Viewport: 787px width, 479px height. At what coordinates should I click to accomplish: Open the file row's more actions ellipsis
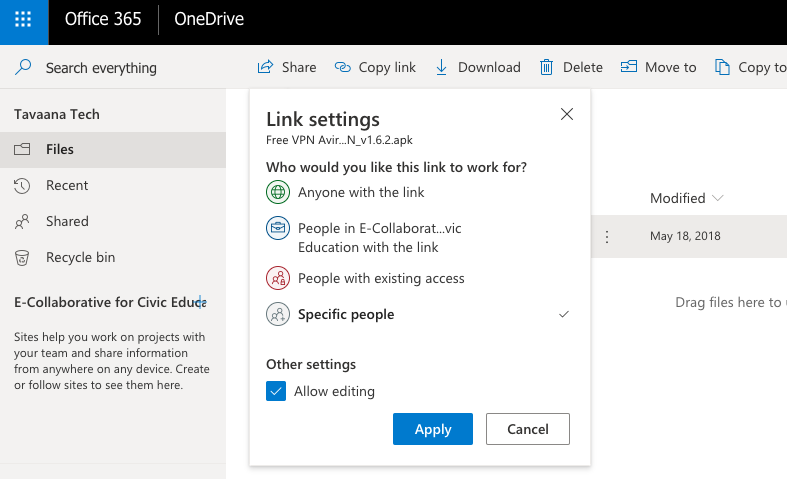pos(607,236)
